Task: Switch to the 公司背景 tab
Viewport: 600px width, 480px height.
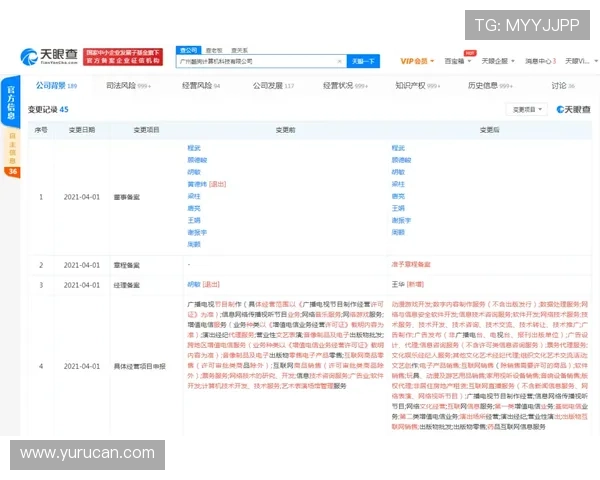Action: (x=56, y=86)
